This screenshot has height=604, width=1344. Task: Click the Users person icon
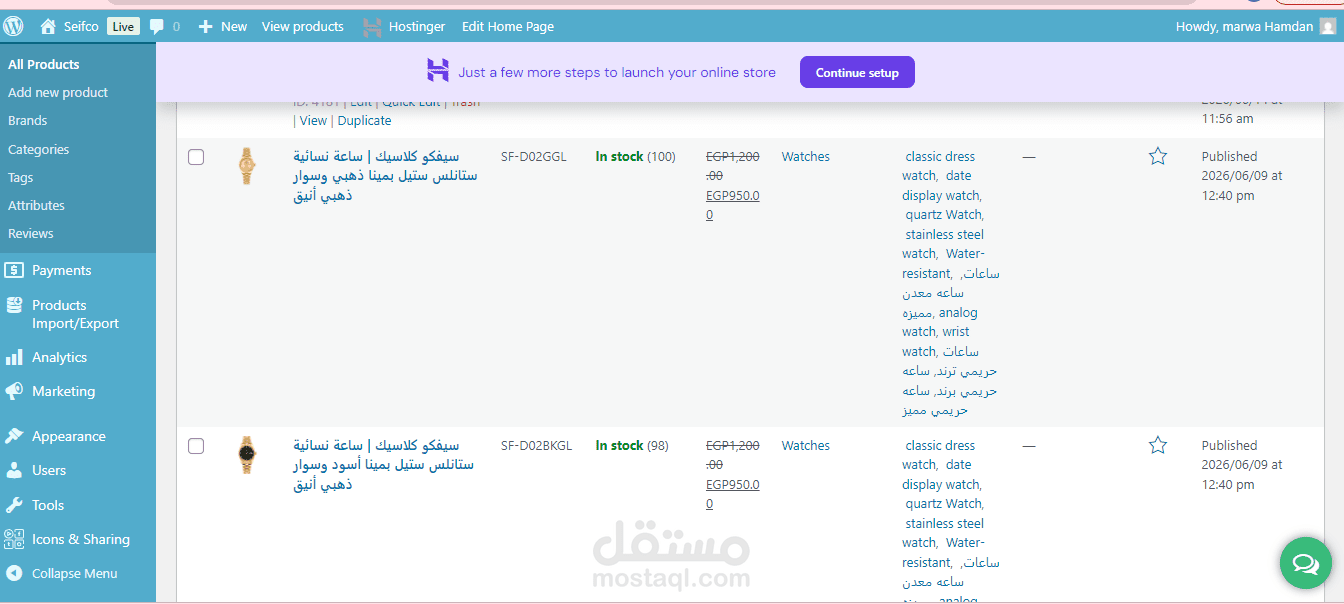(15, 470)
